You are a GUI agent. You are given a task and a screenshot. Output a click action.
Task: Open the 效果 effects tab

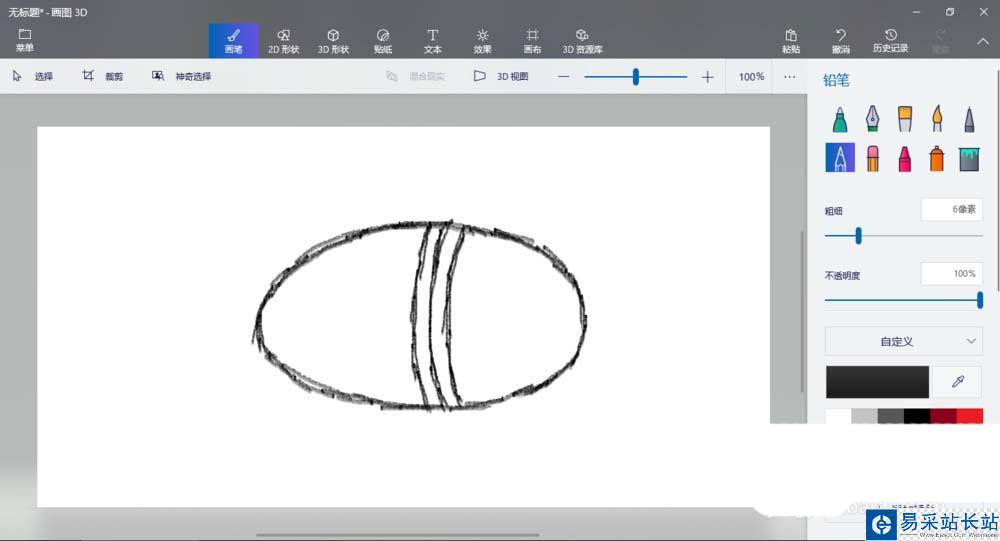[482, 41]
